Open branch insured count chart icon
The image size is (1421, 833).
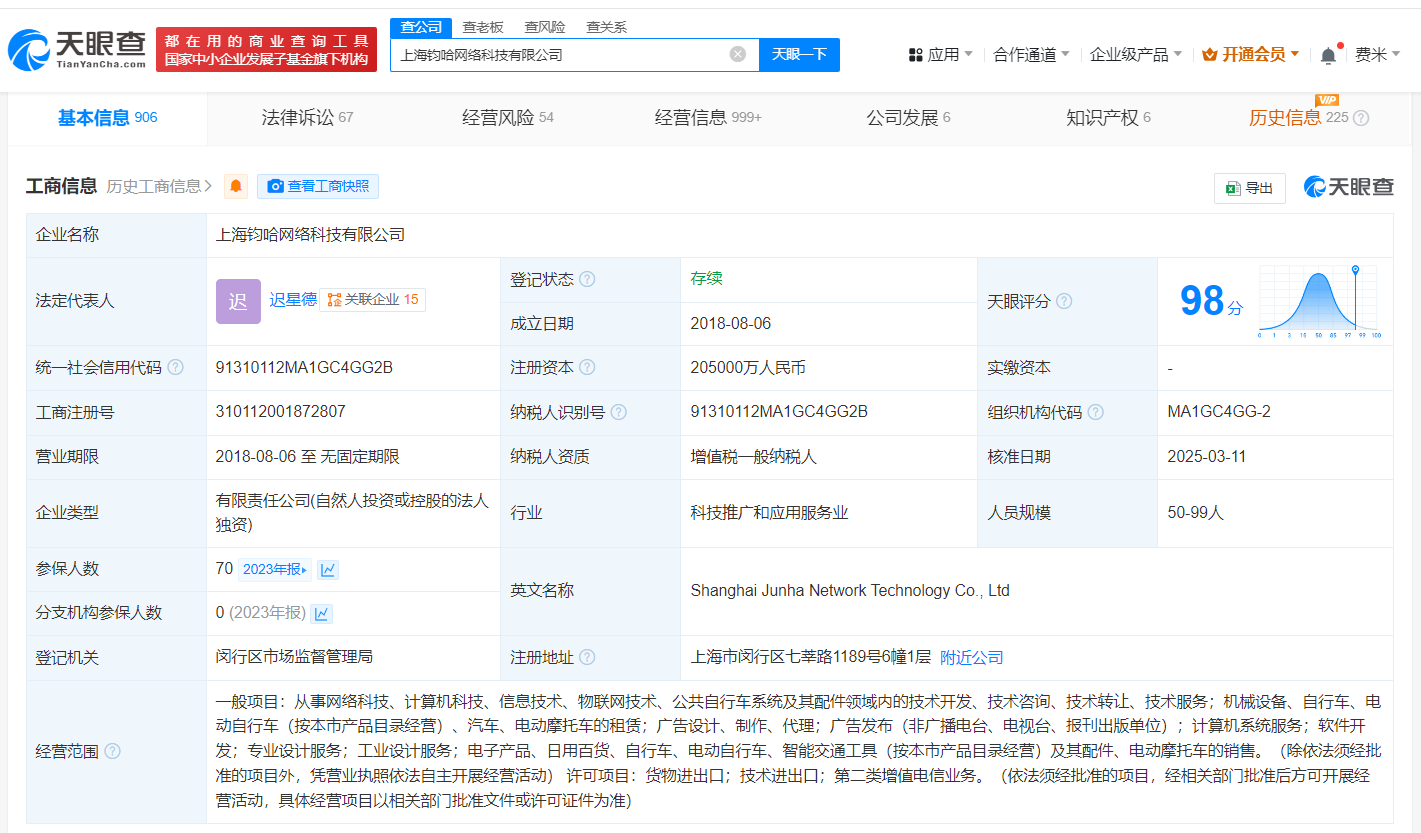point(321,613)
